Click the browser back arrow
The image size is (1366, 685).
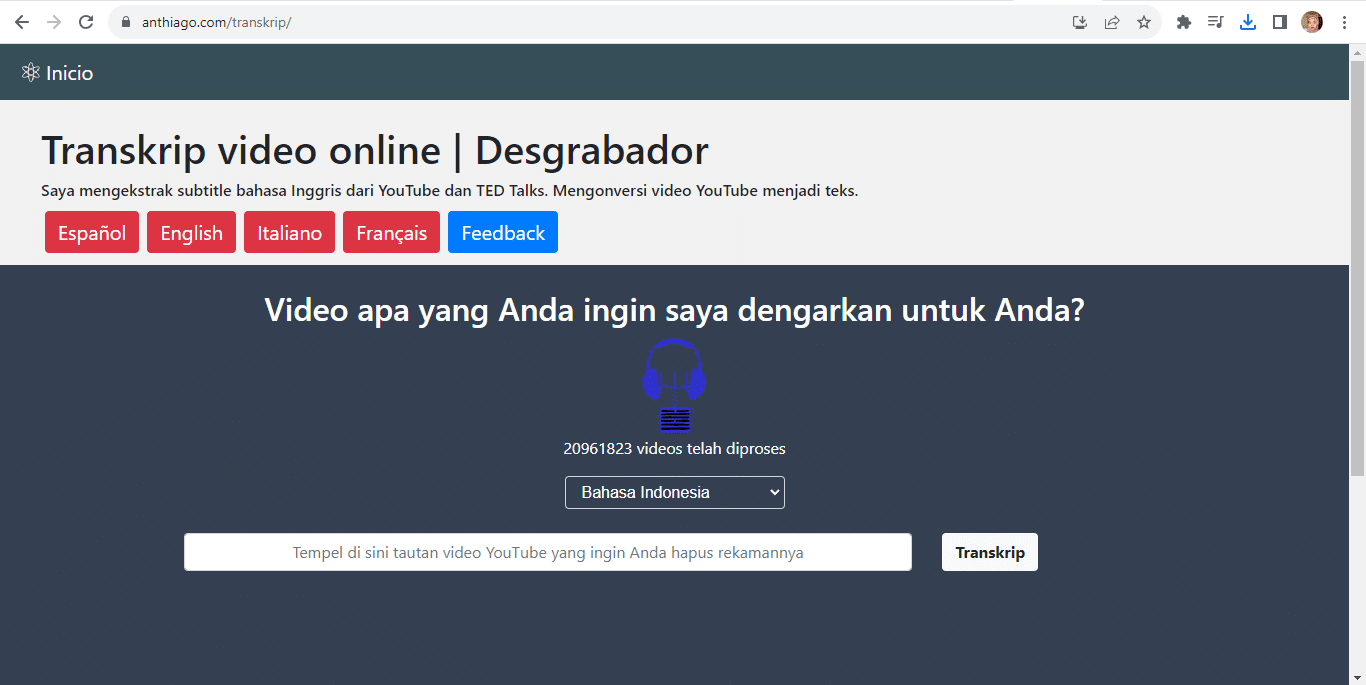tap(22, 22)
